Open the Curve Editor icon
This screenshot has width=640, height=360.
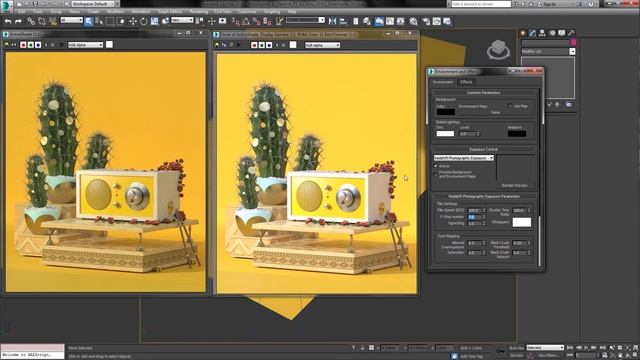(x=390, y=21)
